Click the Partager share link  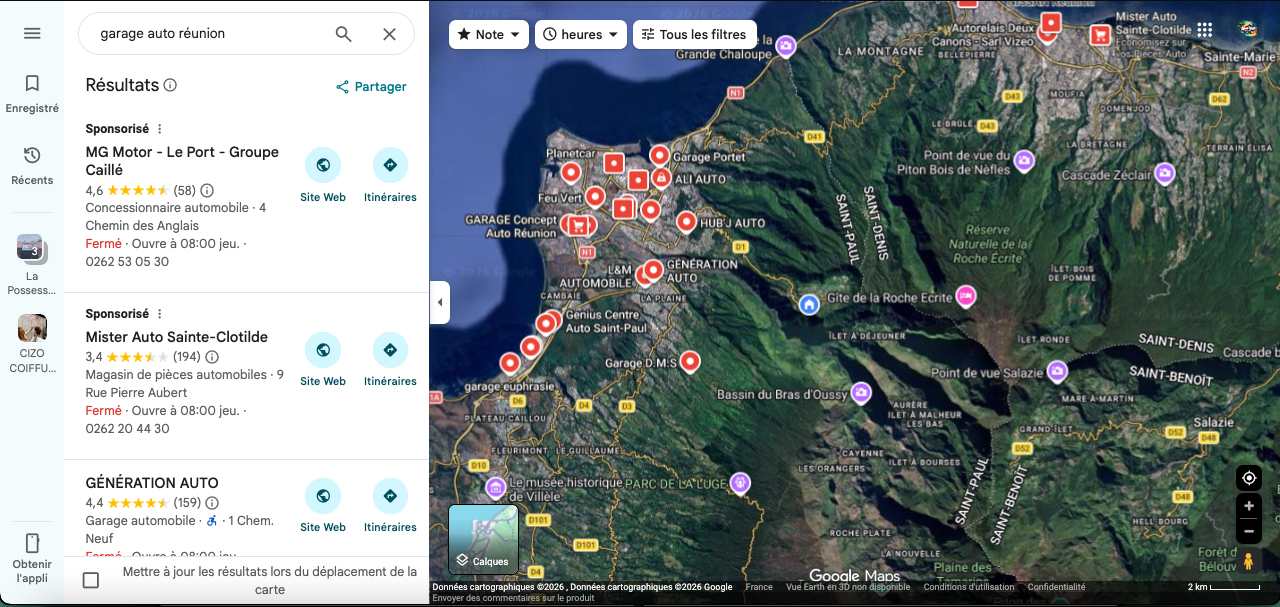pos(371,87)
